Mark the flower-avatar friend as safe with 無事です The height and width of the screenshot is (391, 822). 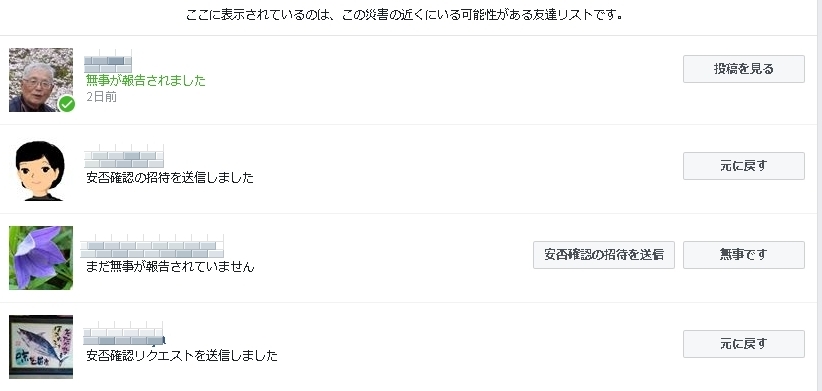coord(743,255)
